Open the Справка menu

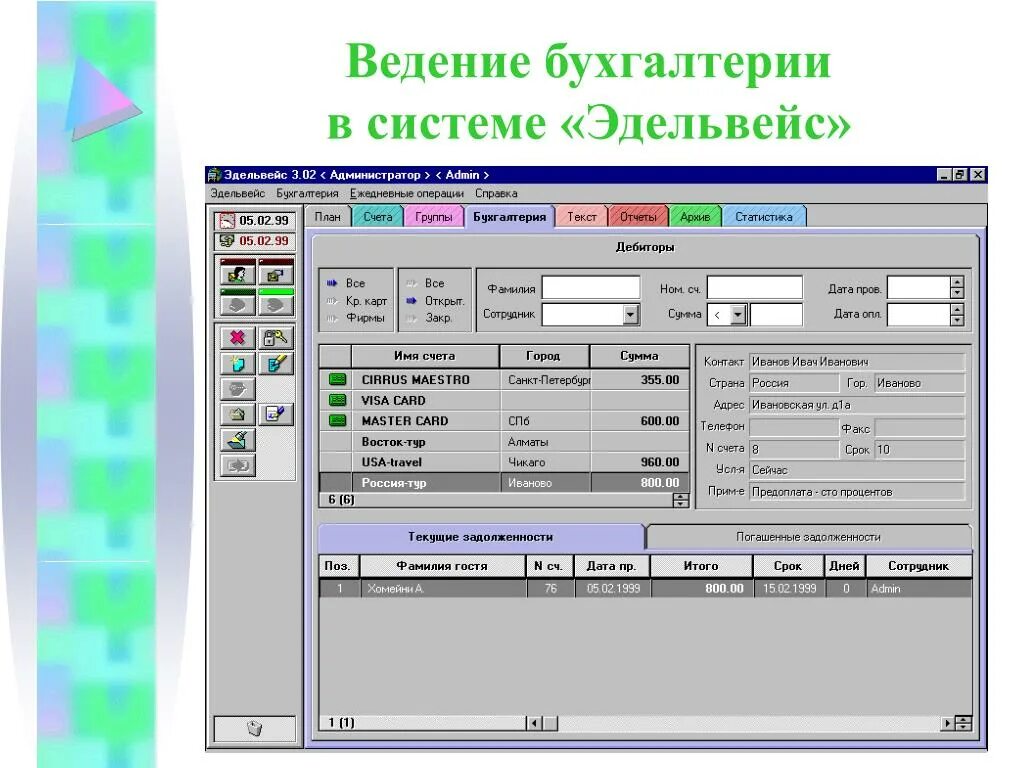coord(496,193)
